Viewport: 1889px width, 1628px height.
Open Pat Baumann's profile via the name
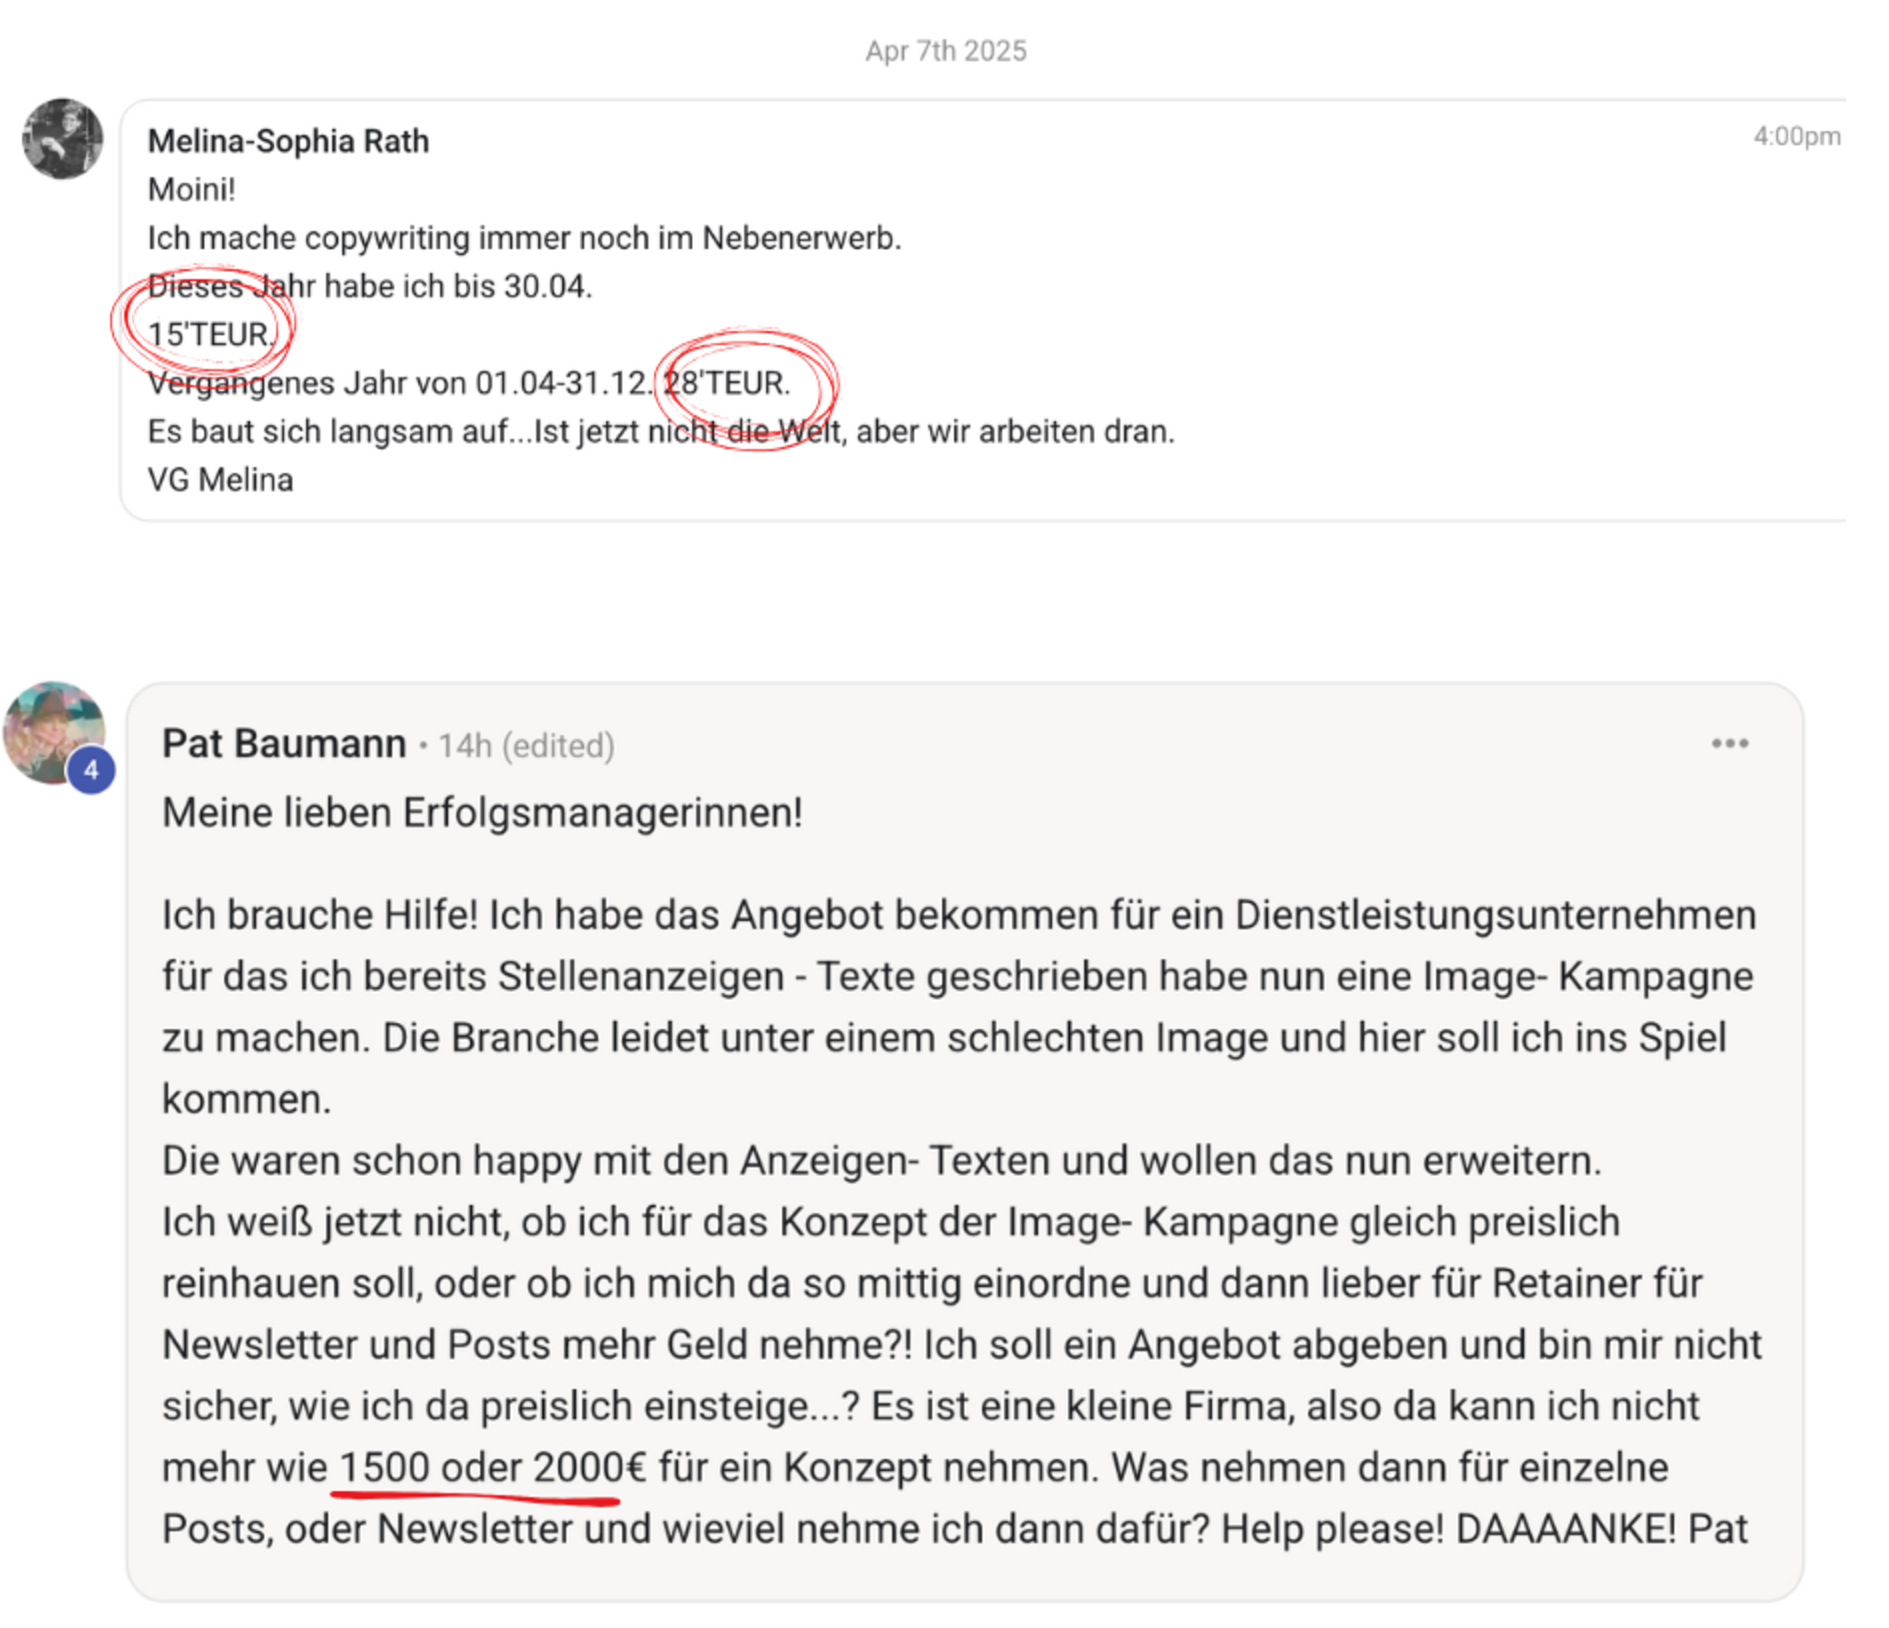click(x=284, y=744)
